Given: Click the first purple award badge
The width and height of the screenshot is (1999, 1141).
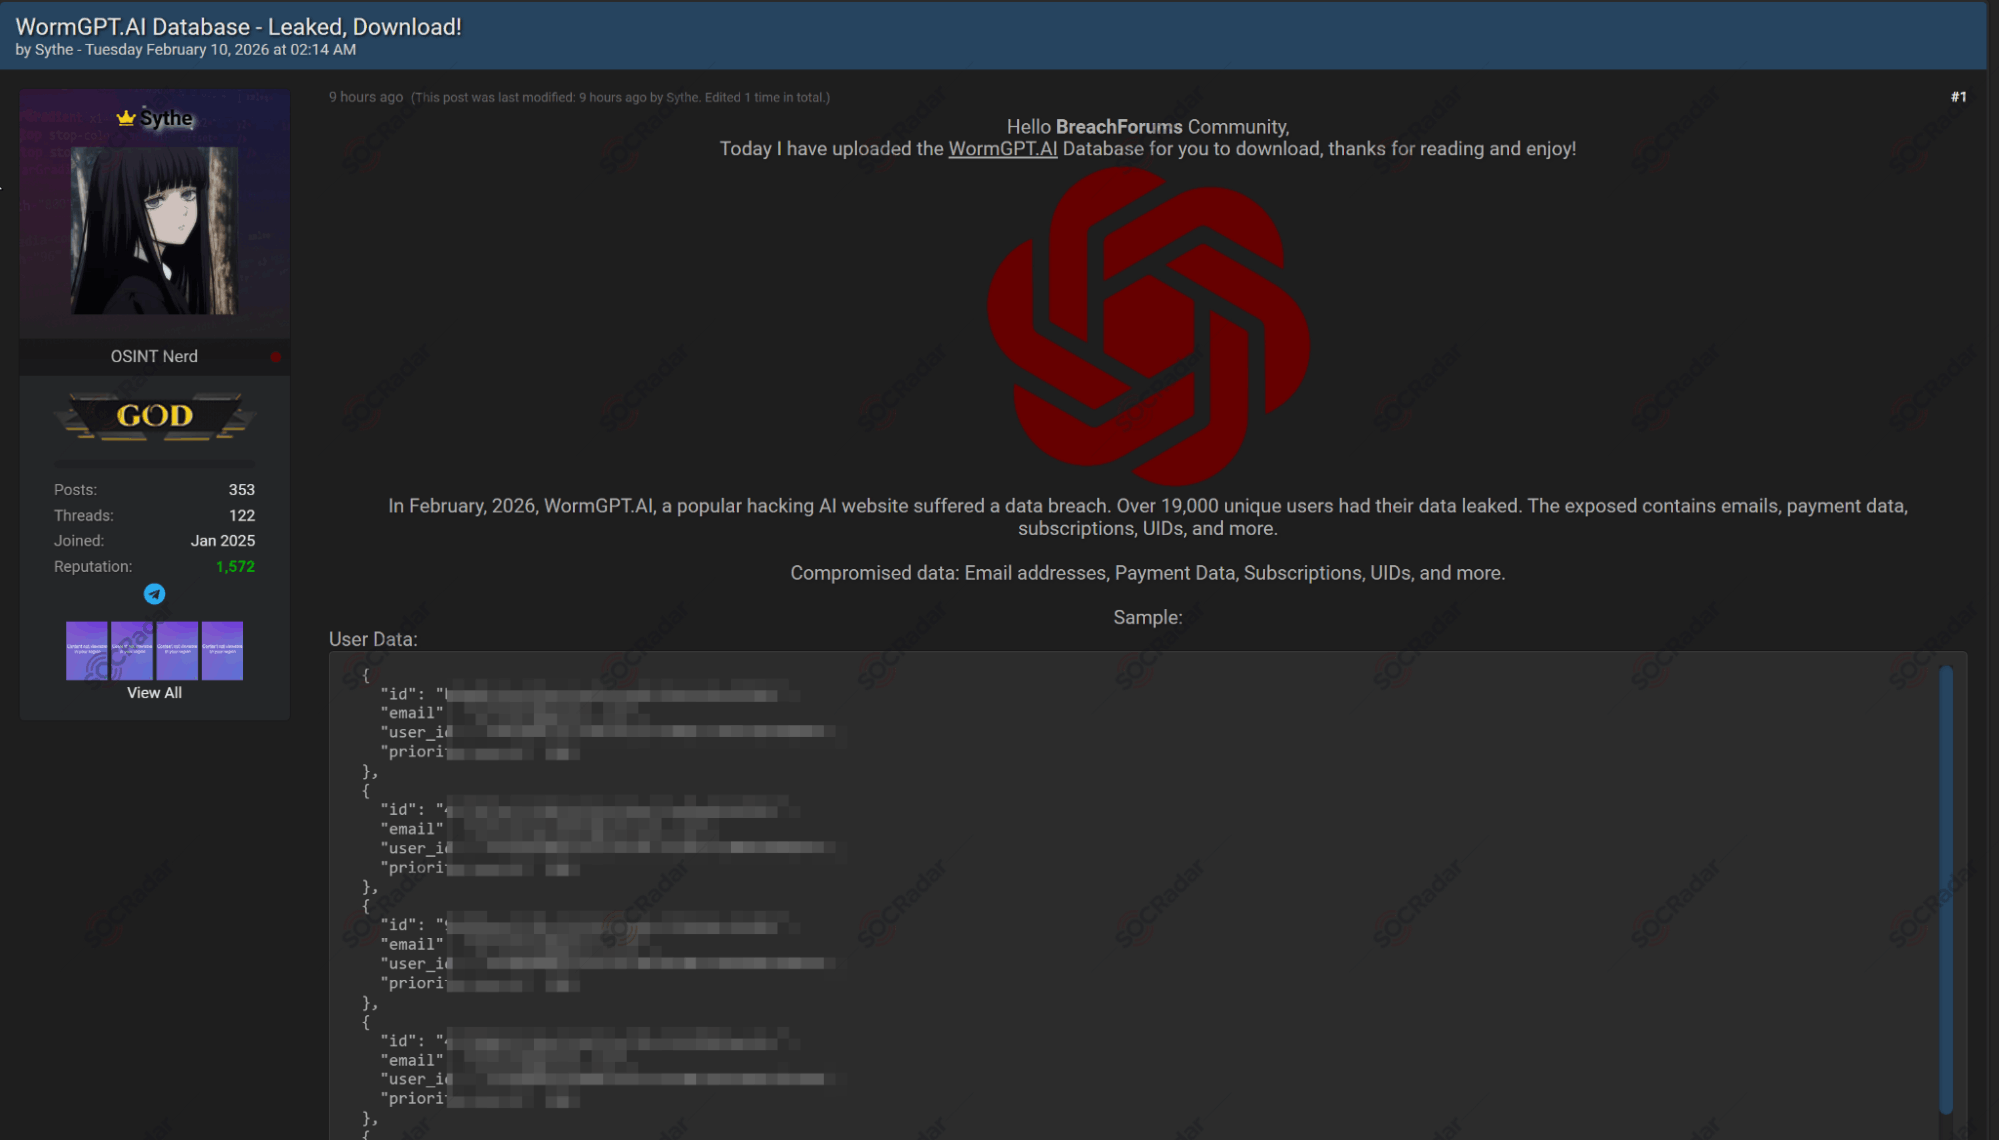Looking at the screenshot, I should pos(87,651).
